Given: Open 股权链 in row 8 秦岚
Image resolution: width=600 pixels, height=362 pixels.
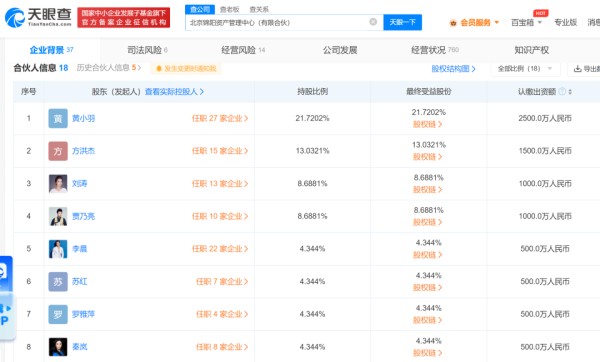Looking at the screenshot, I should point(427,353).
